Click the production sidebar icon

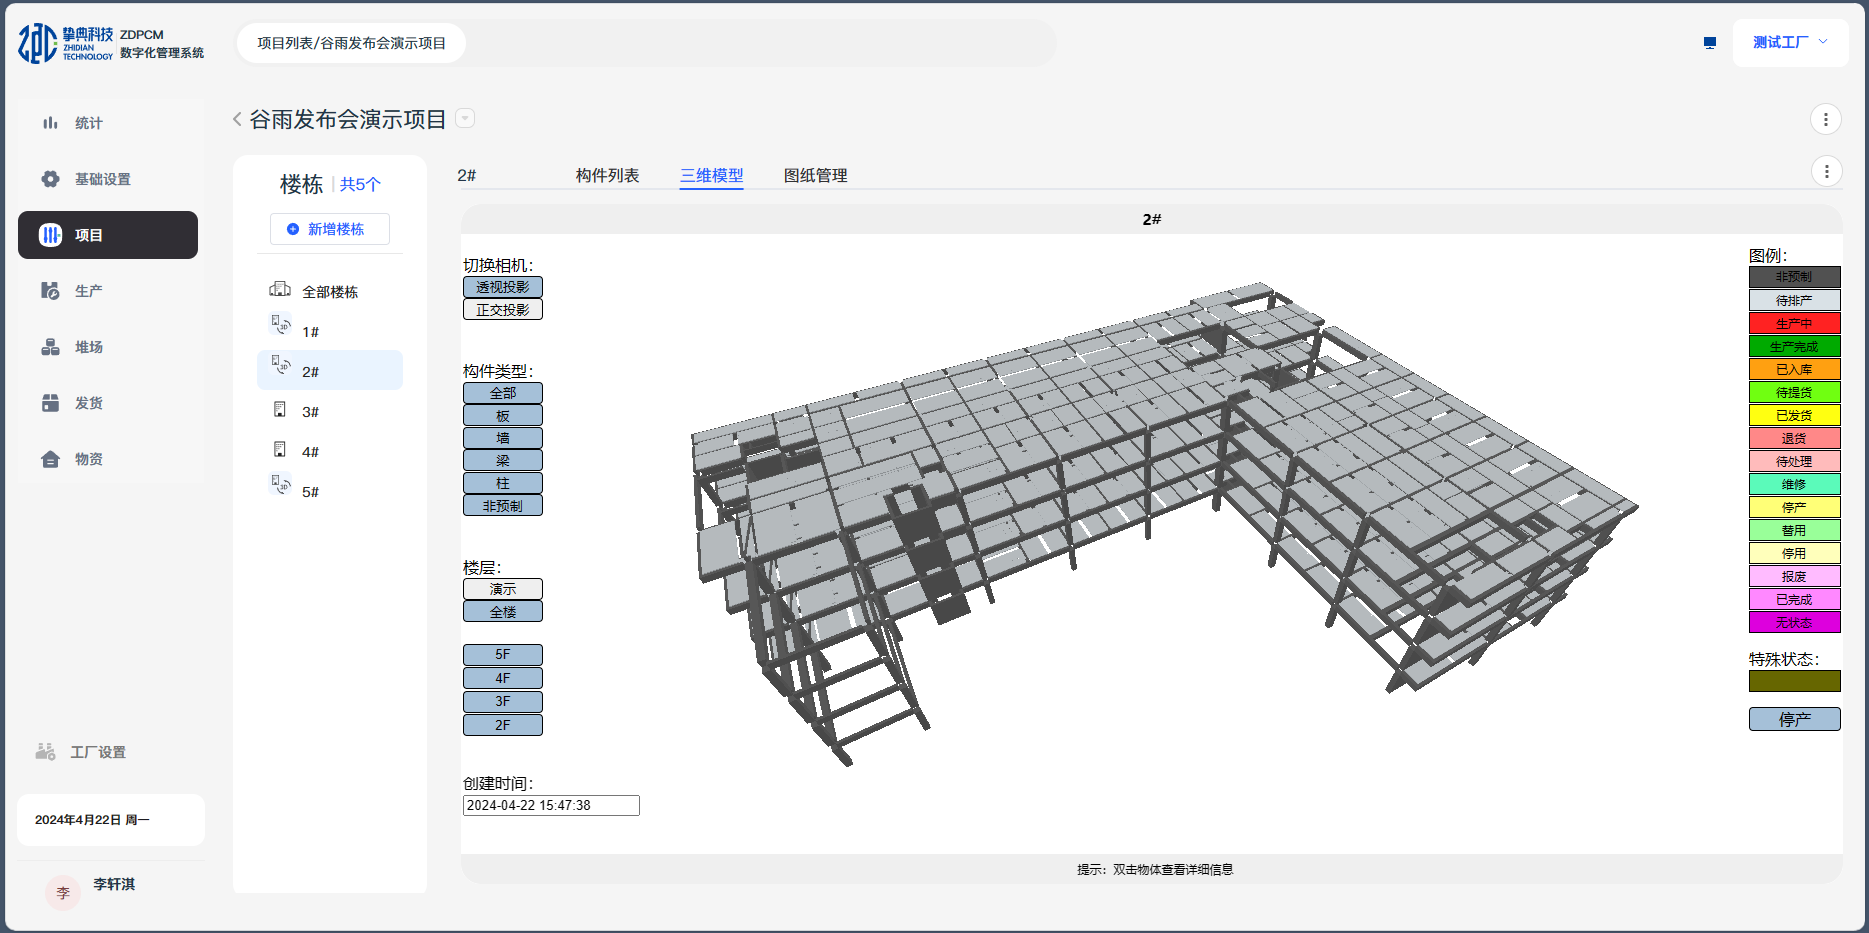click(50, 291)
